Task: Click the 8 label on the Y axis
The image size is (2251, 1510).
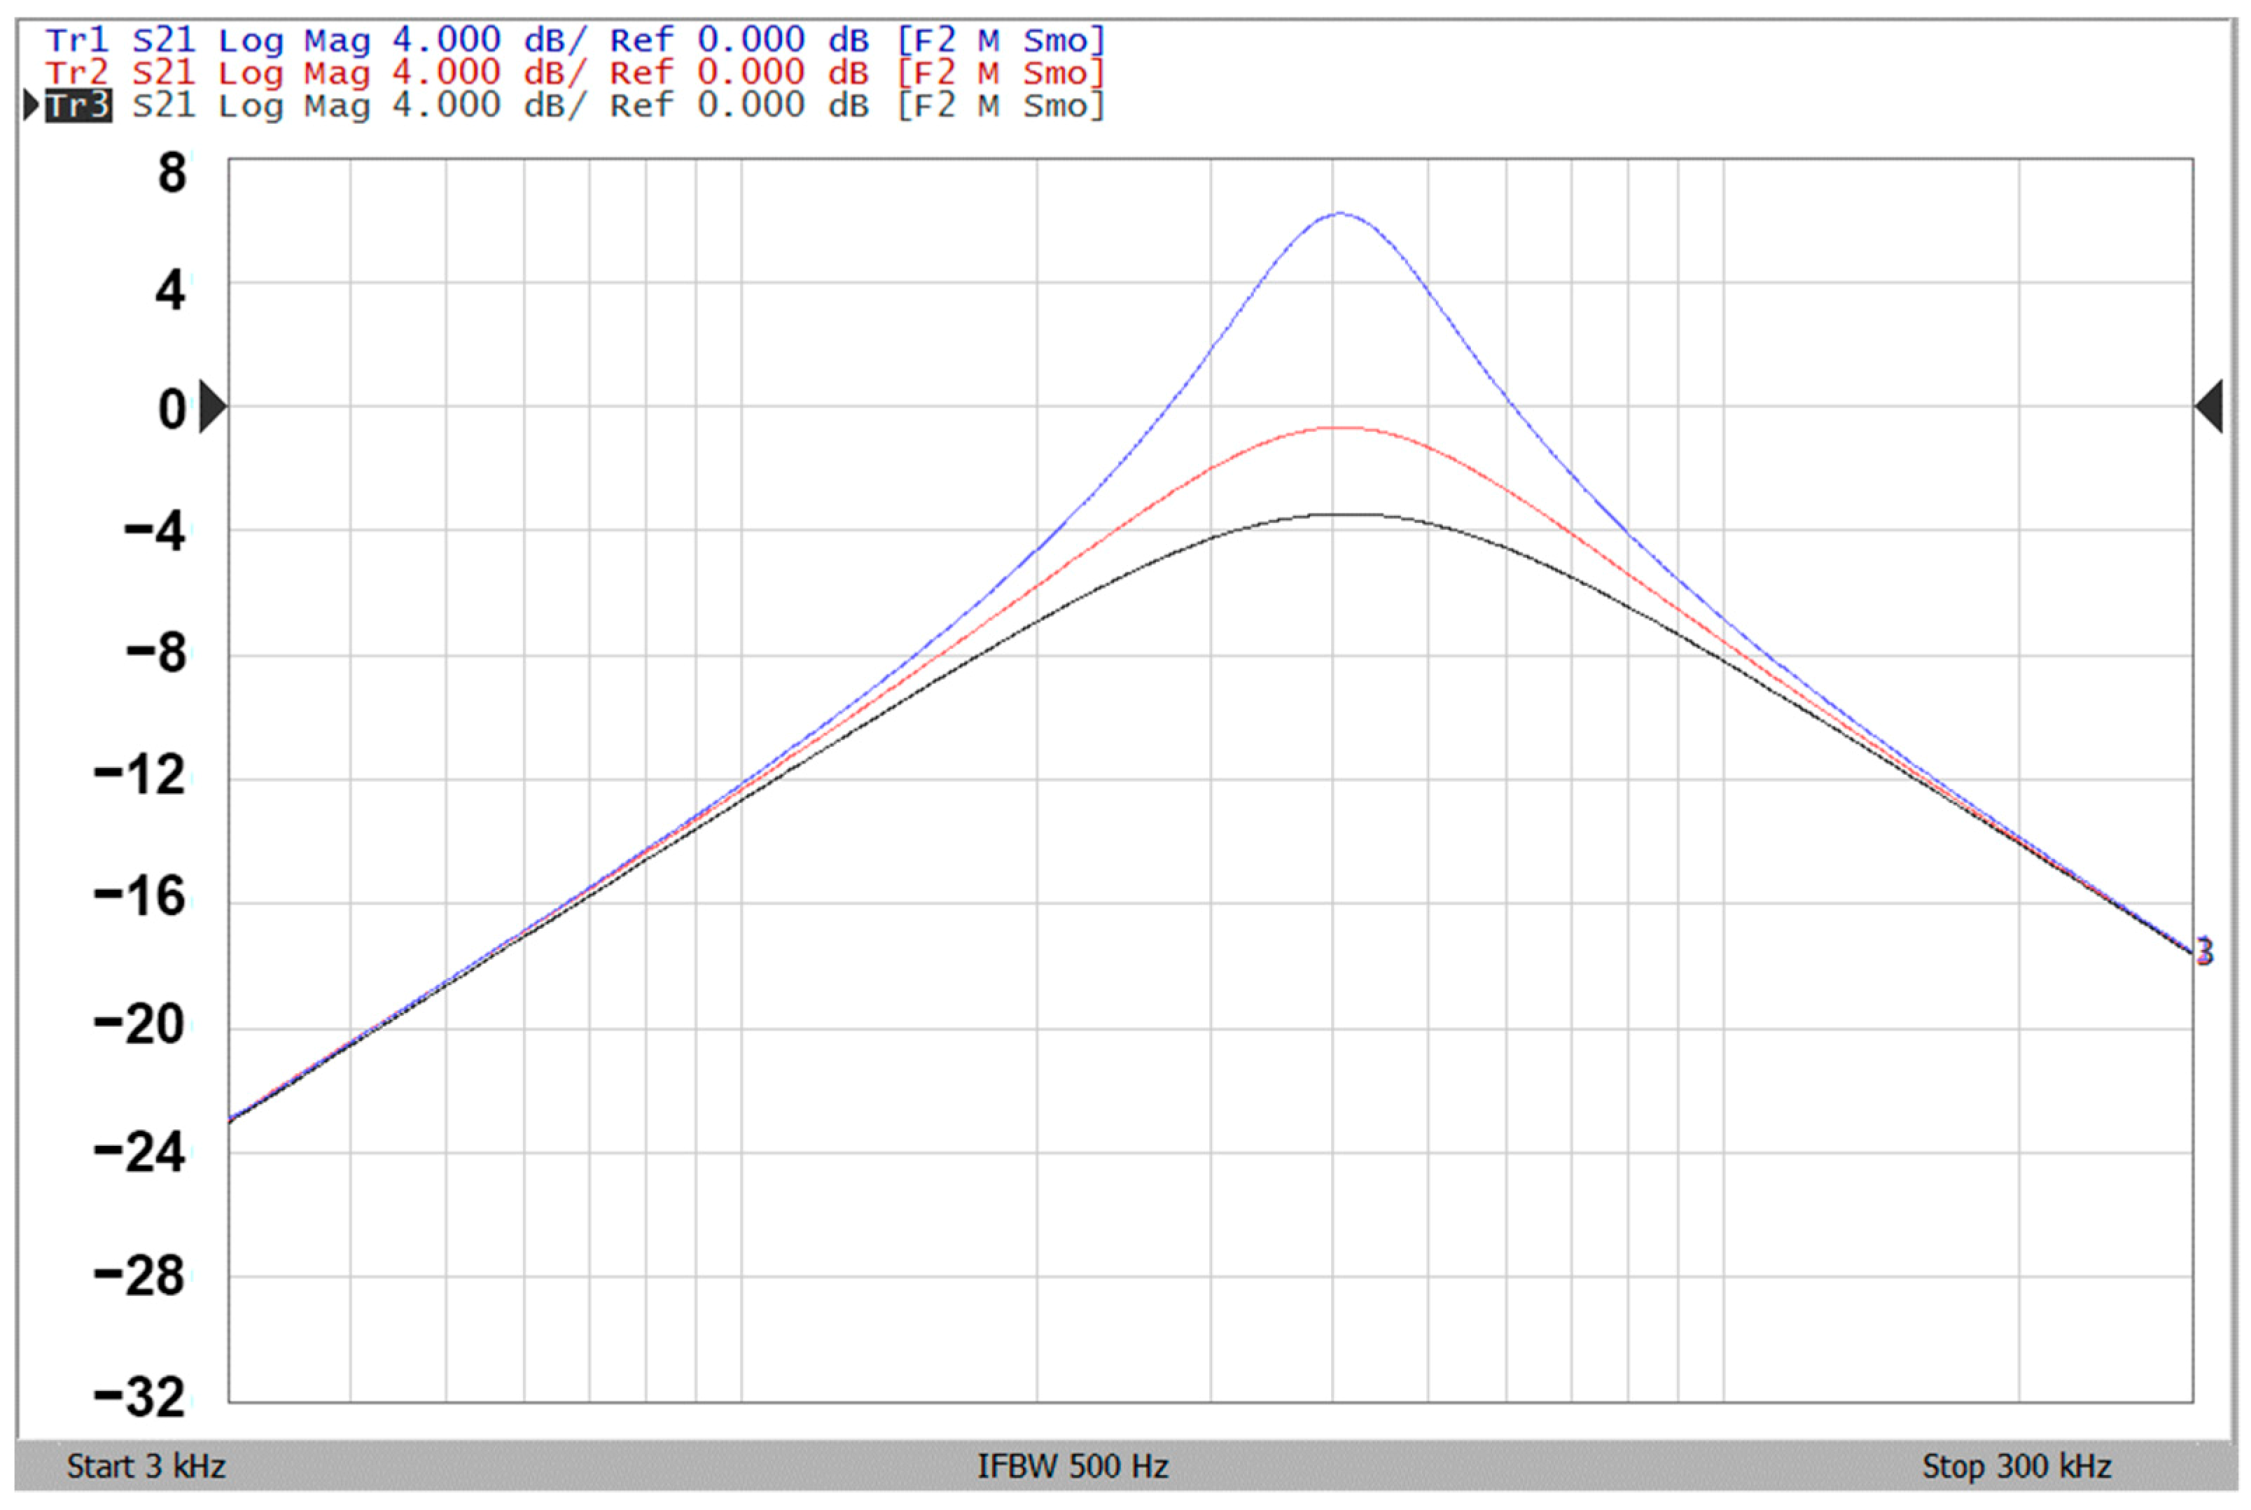Action: click(171, 174)
